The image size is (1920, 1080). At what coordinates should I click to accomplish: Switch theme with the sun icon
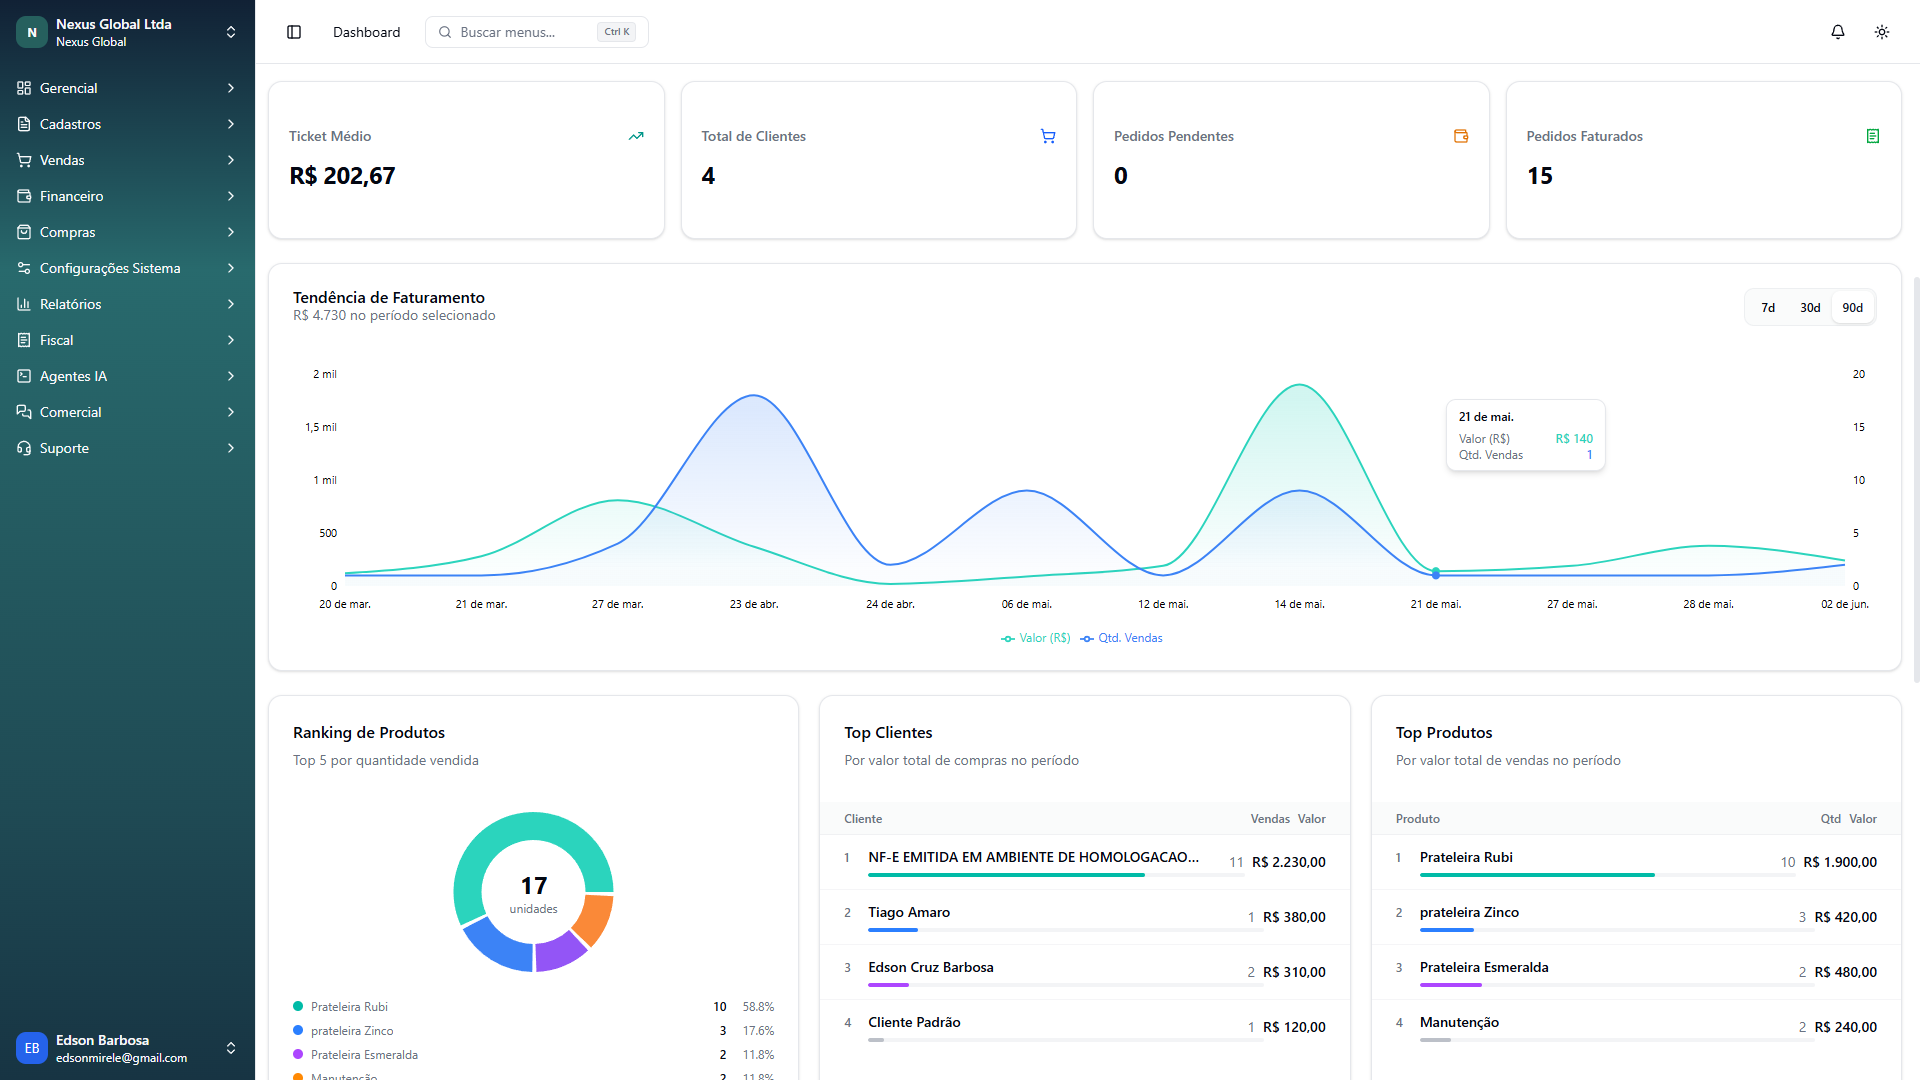[x=1882, y=32]
